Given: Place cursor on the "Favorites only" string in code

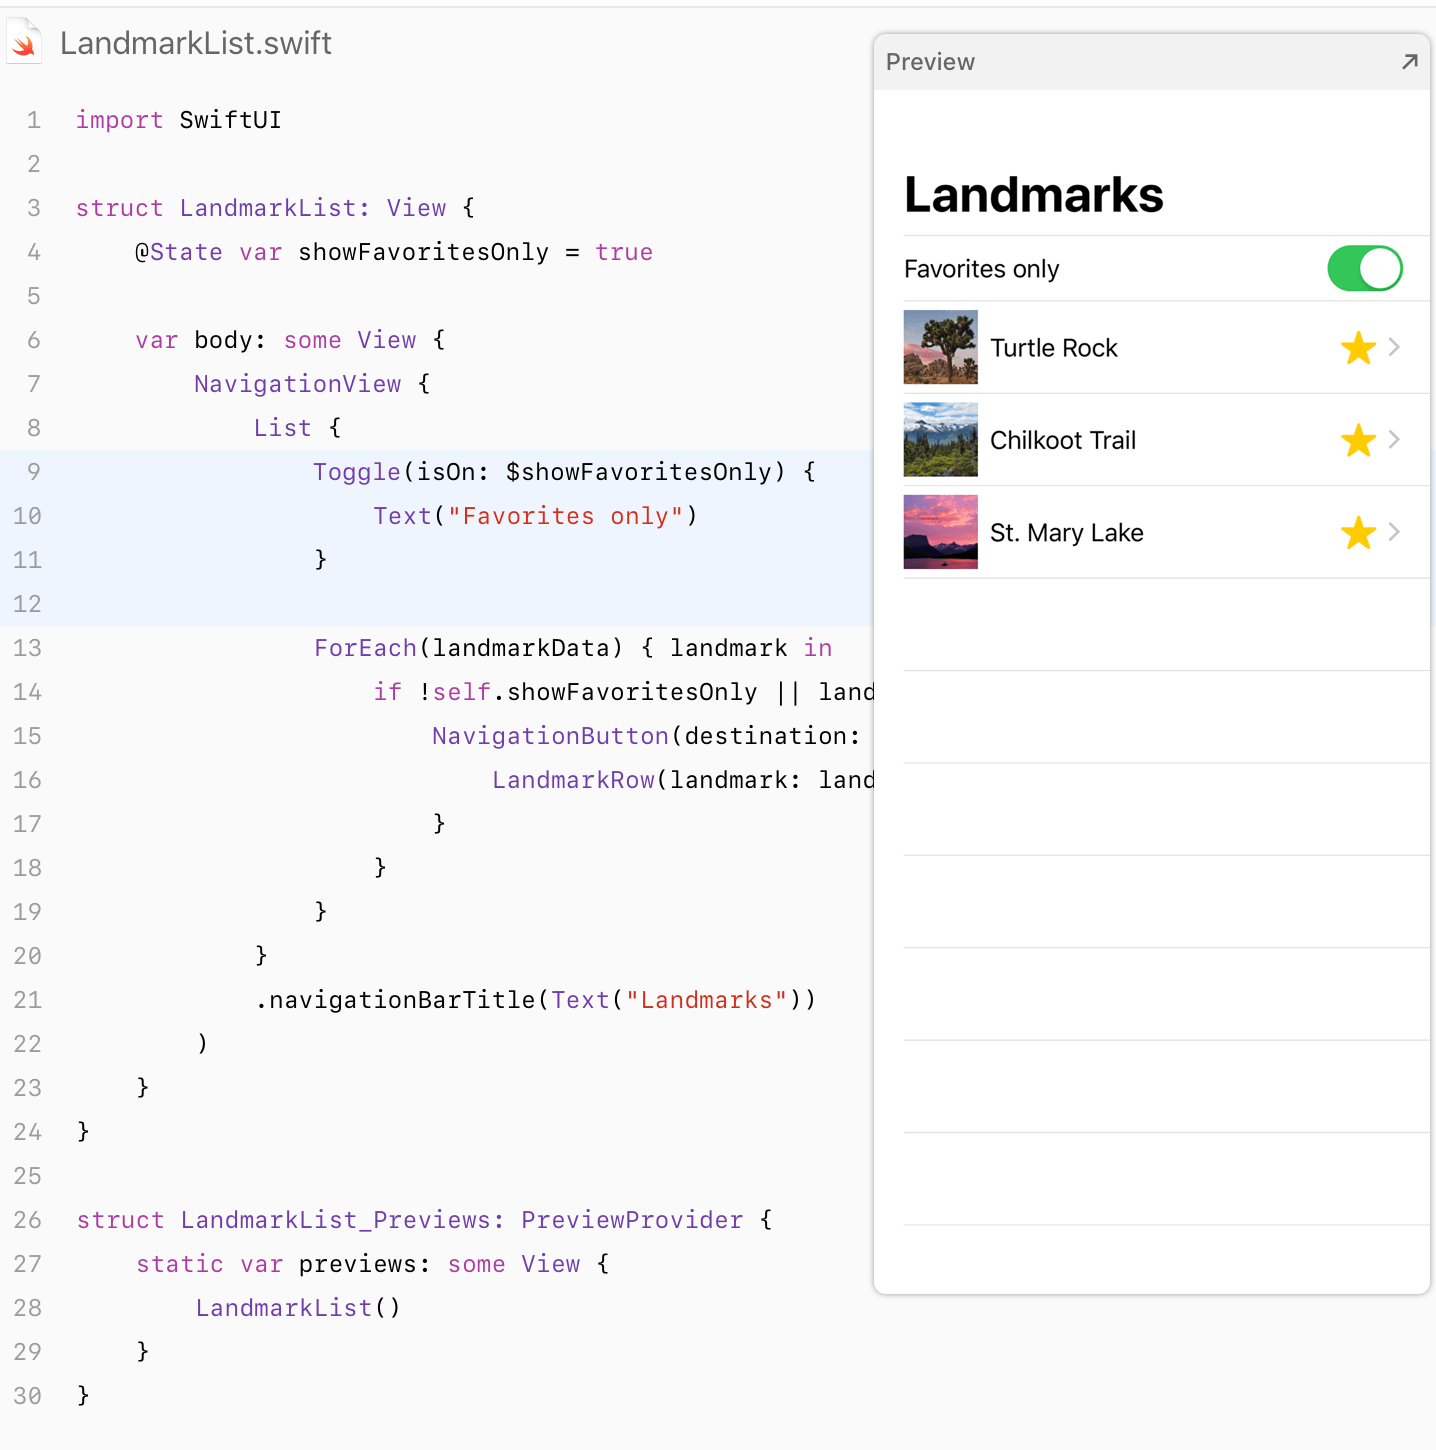Looking at the screenshot, I should coord(565,516).
